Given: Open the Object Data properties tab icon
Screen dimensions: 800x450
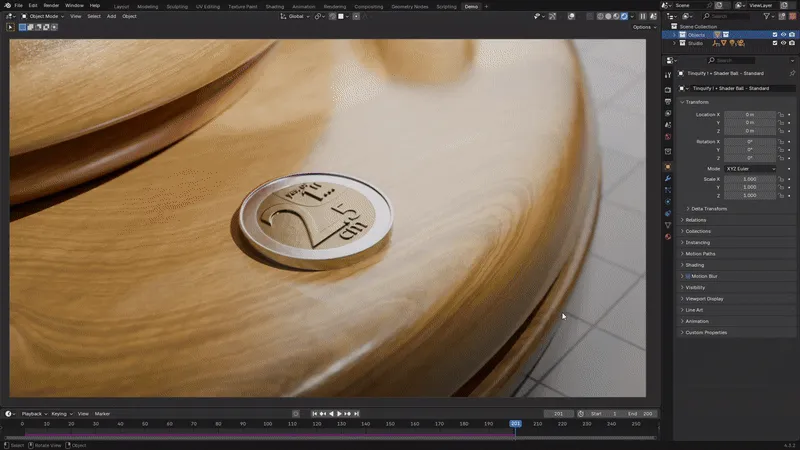Looking at the screenshot, I should click(x=668, y=225).
